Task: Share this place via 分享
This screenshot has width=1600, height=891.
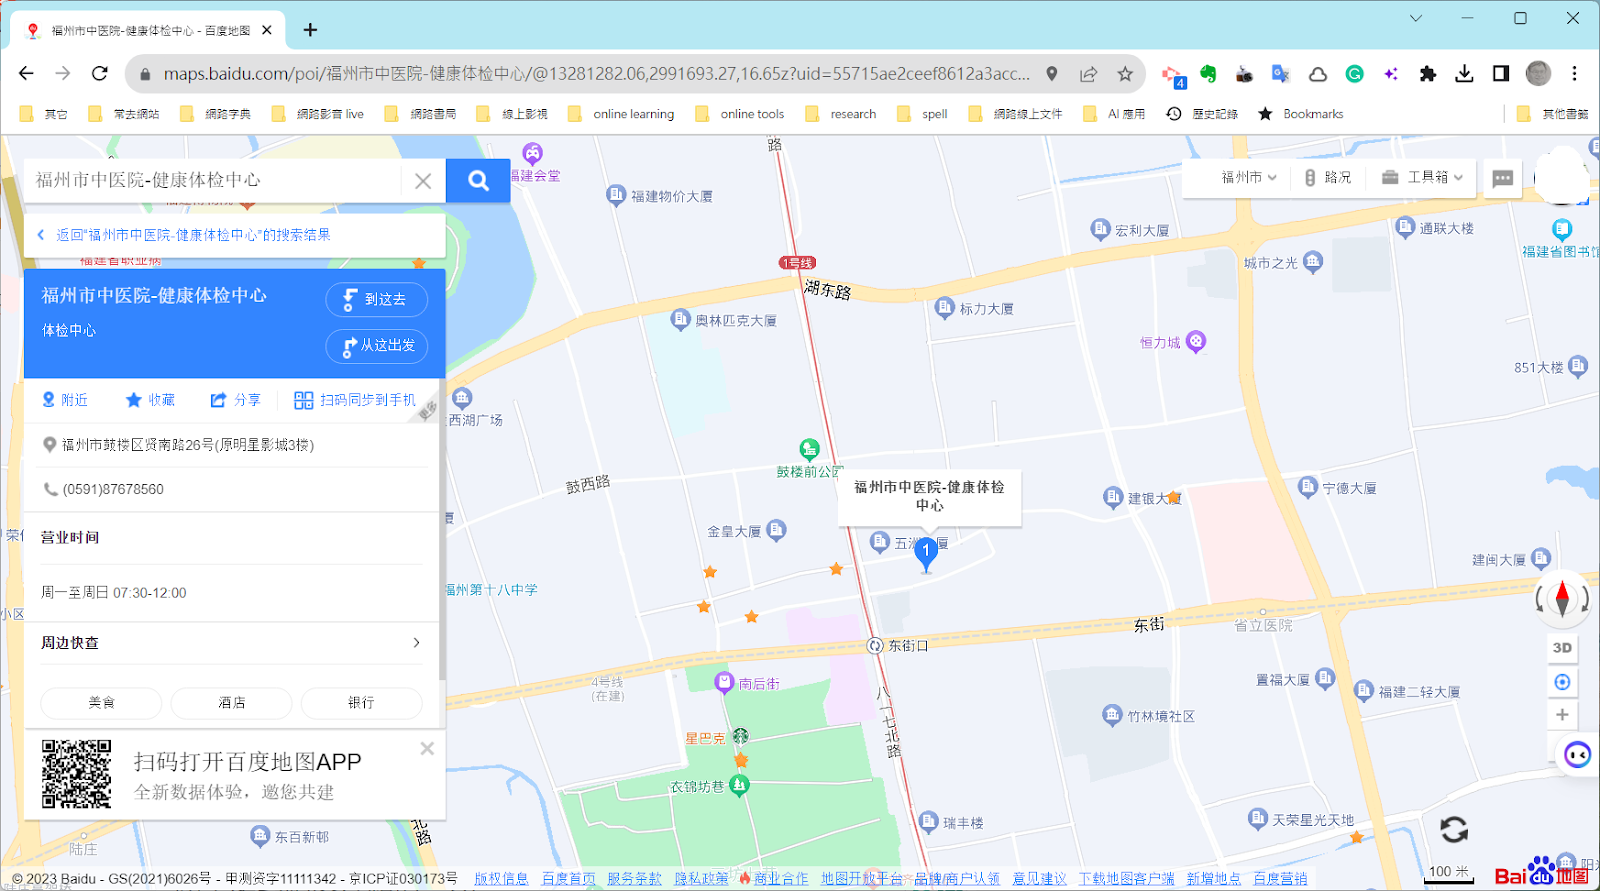Action: pyautogui.click(x=235, y=400)
